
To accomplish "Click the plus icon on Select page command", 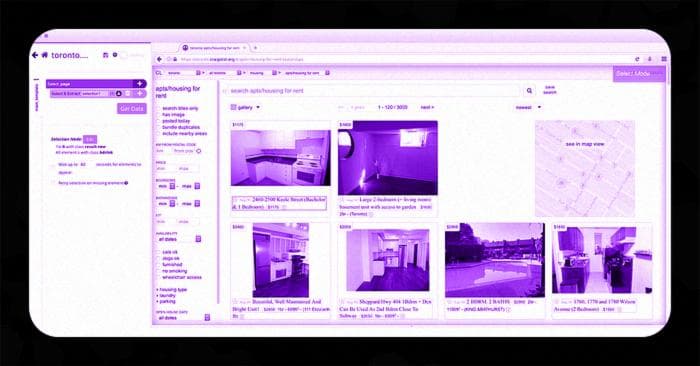I will 139,83.
